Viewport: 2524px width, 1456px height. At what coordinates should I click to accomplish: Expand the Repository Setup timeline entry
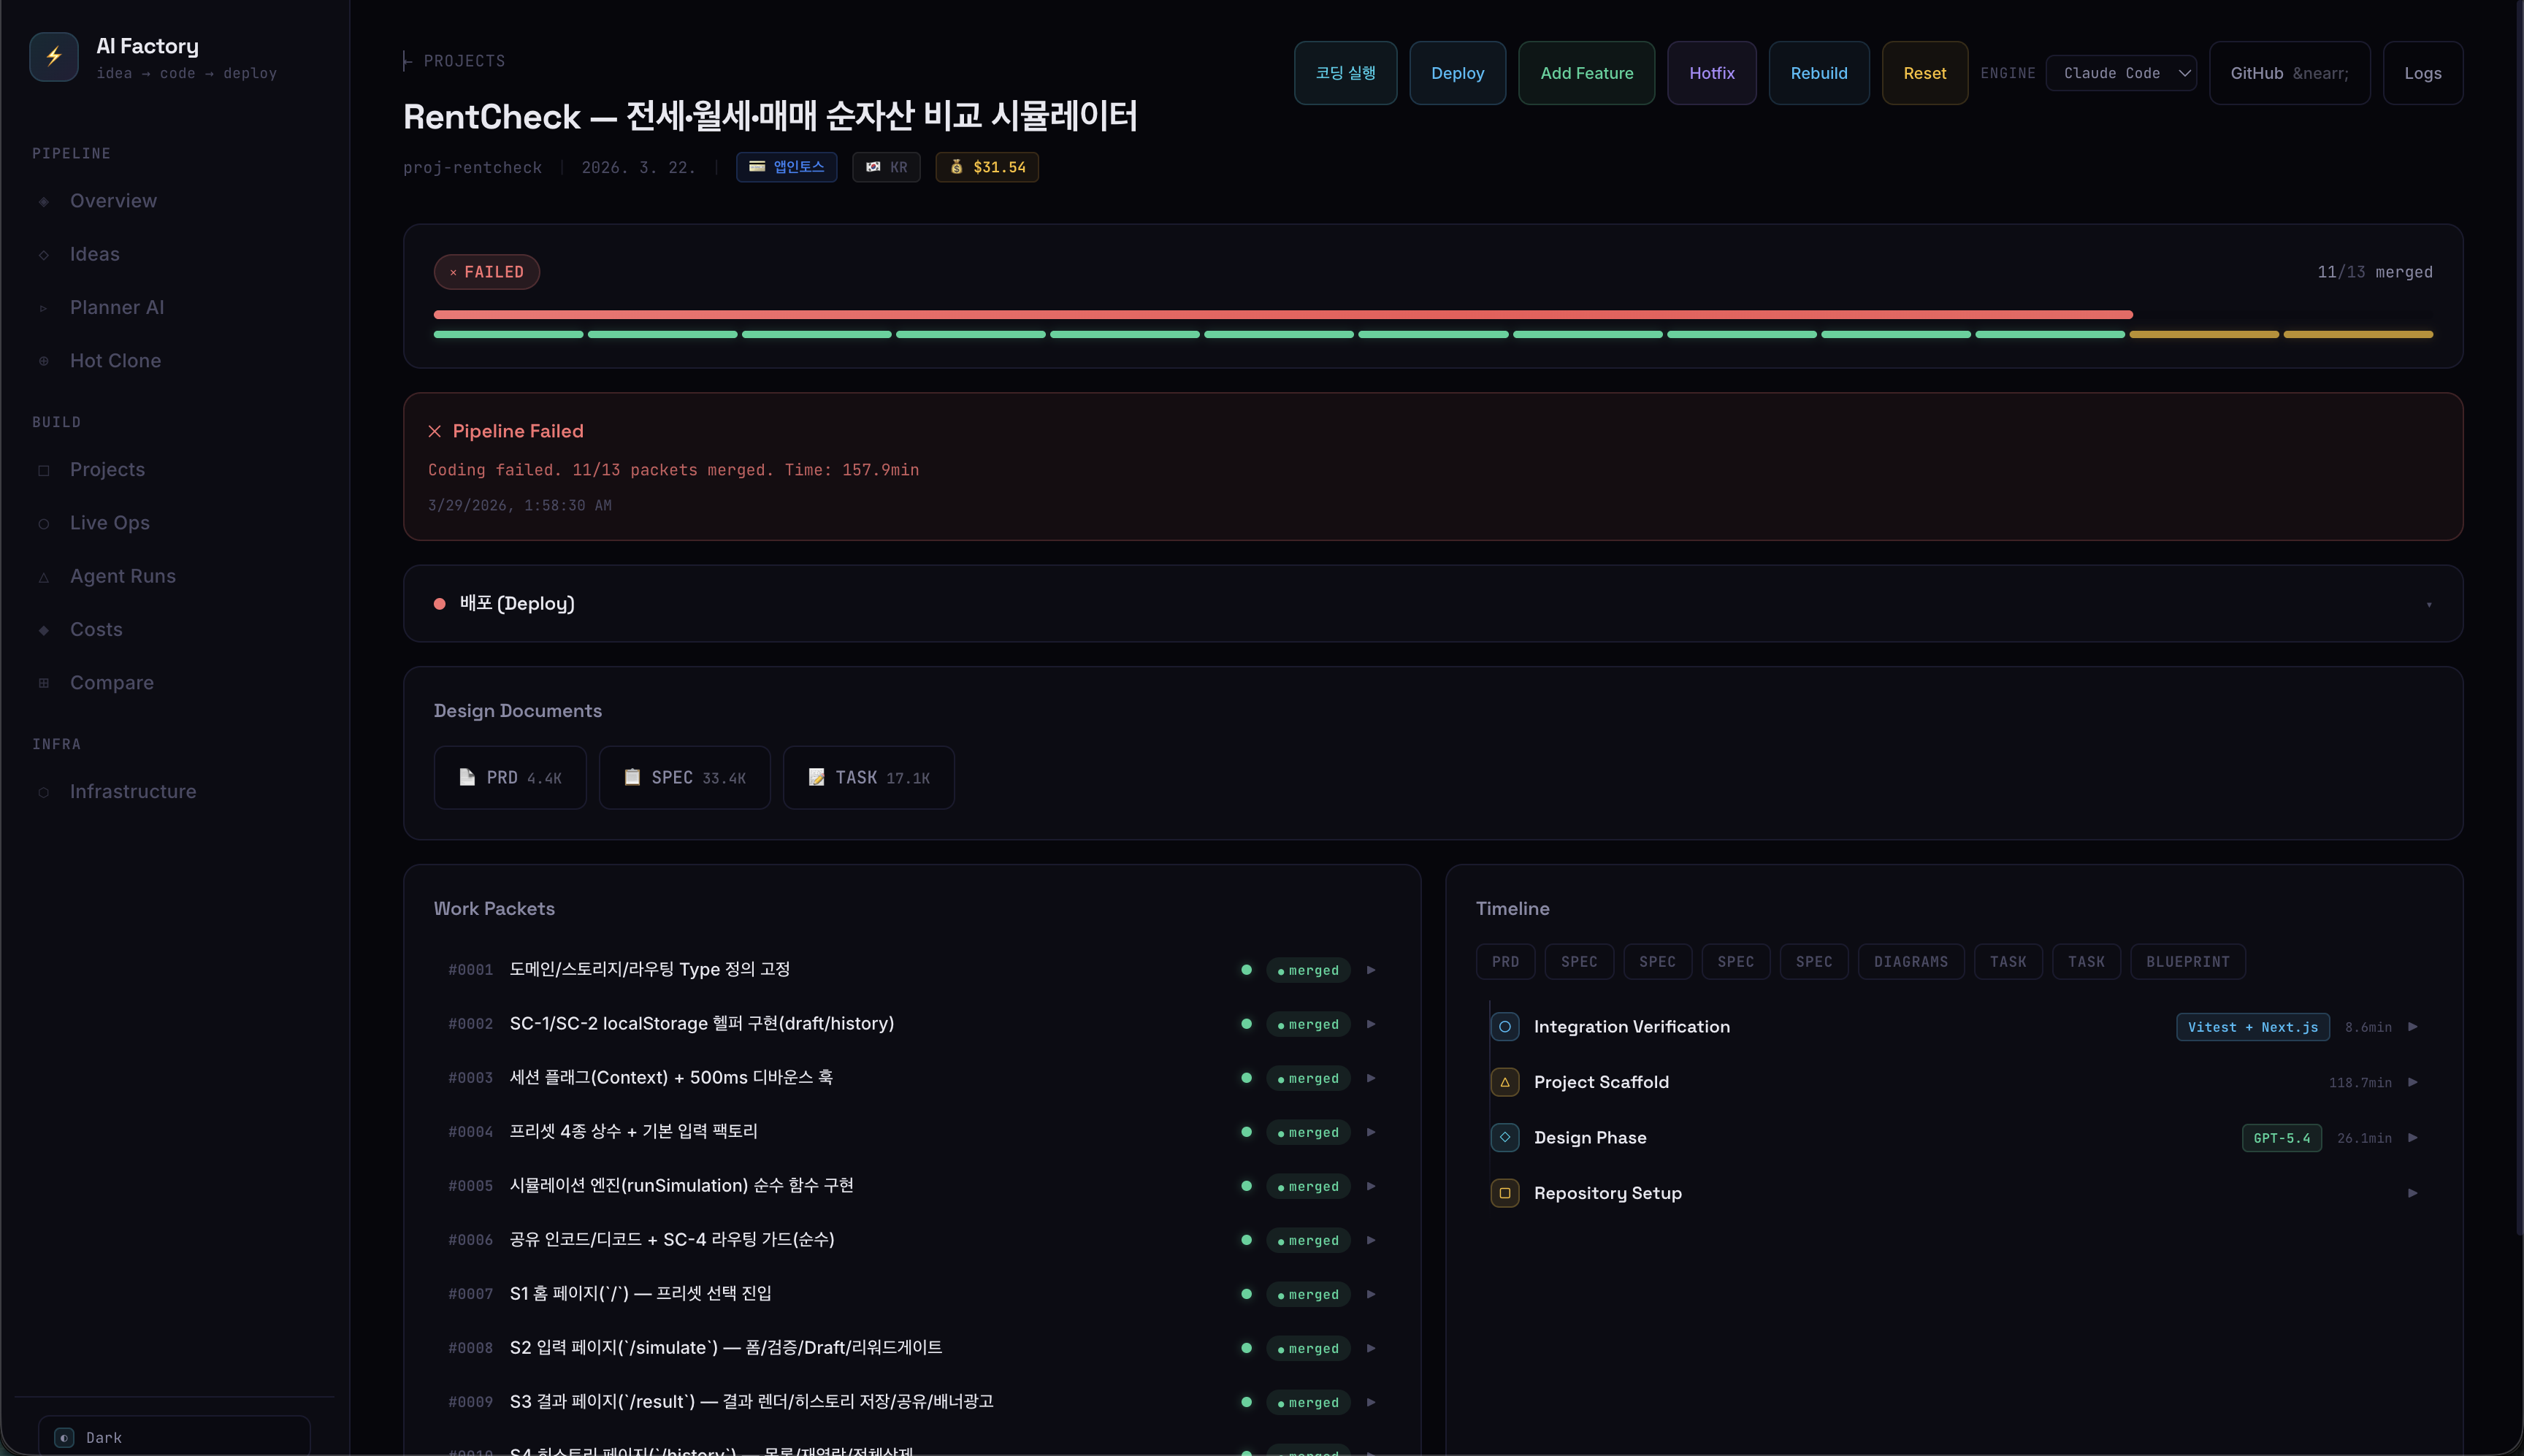point(2412,1193)
